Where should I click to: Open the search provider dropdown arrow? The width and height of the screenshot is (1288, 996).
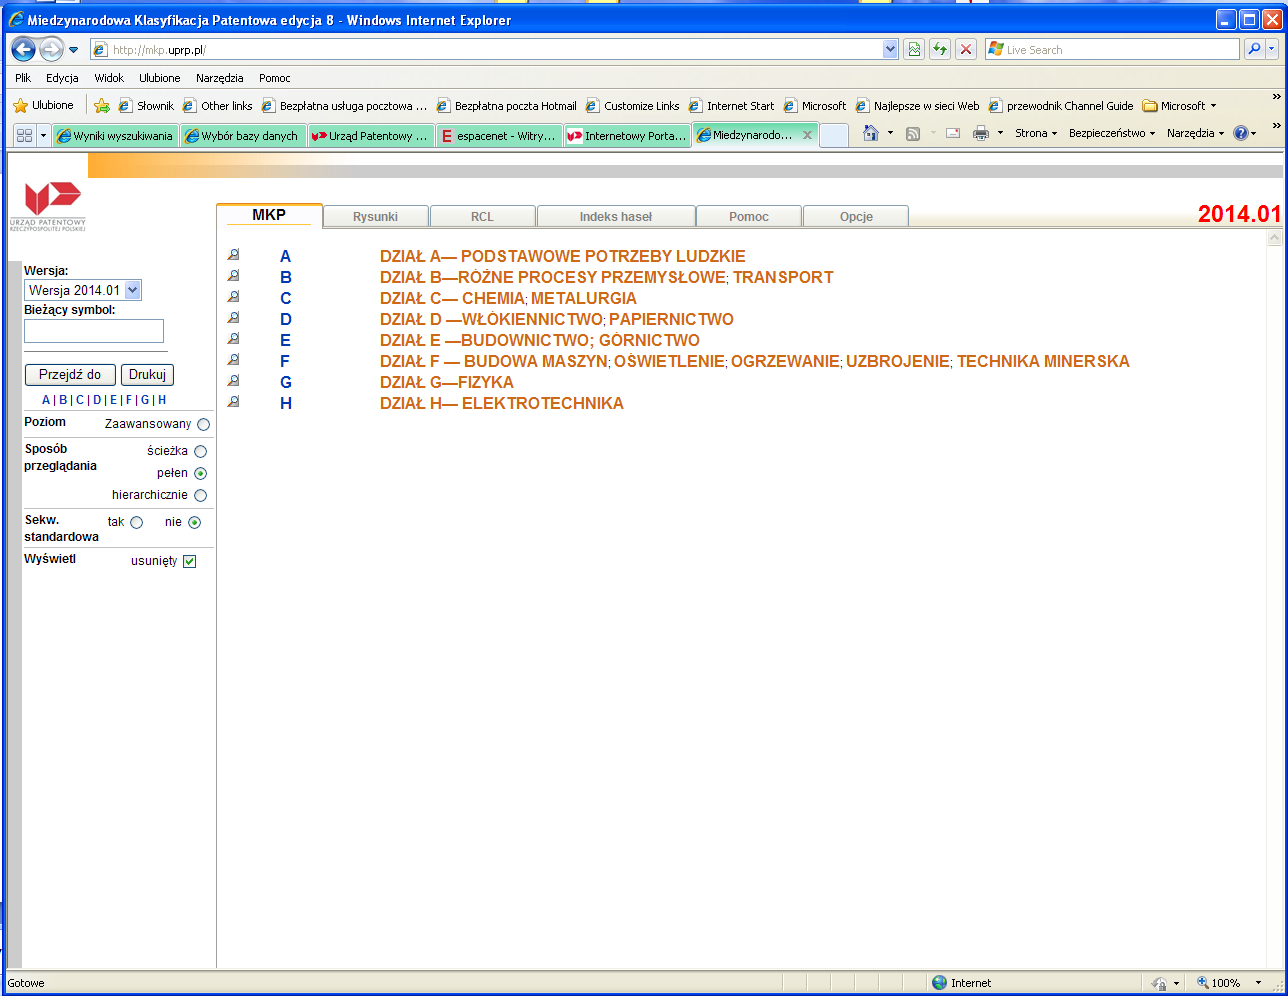1273,49
